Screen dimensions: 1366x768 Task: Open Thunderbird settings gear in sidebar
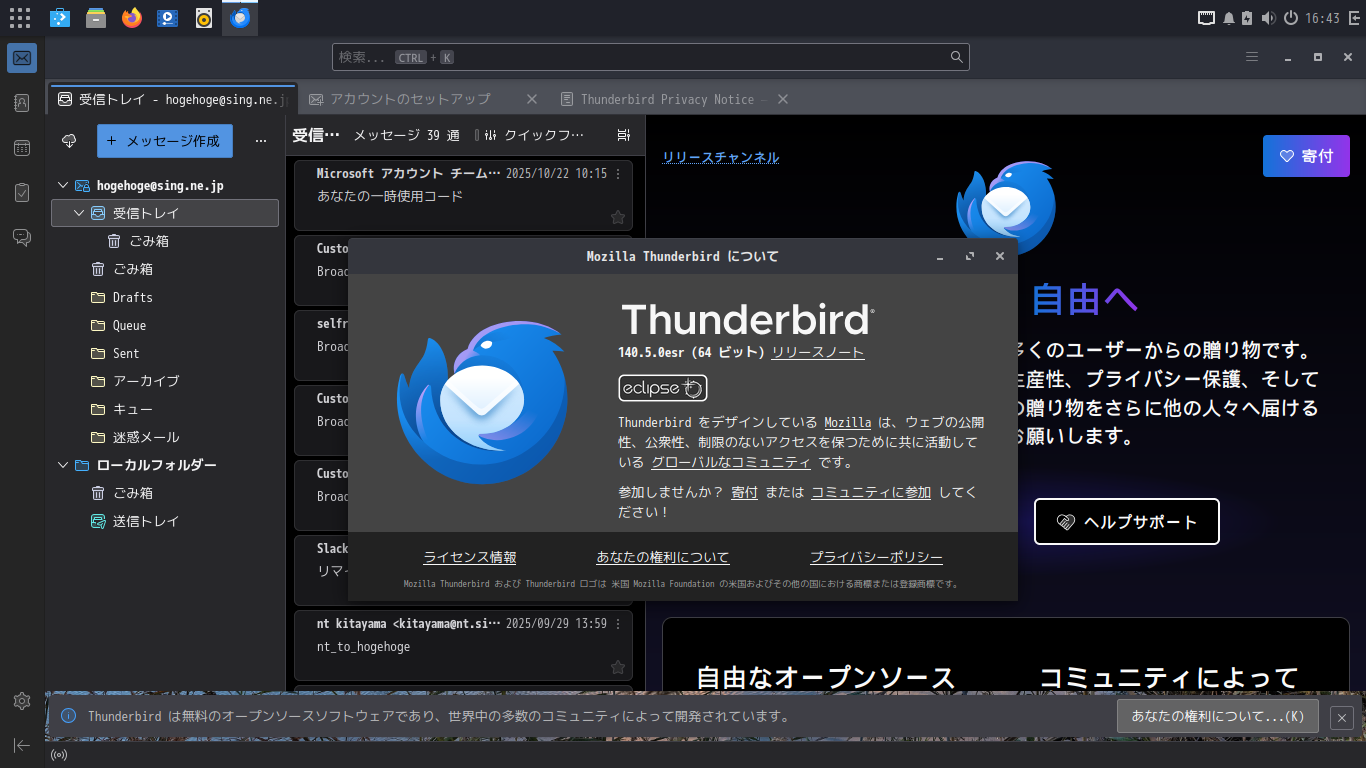tap(22, 701)
